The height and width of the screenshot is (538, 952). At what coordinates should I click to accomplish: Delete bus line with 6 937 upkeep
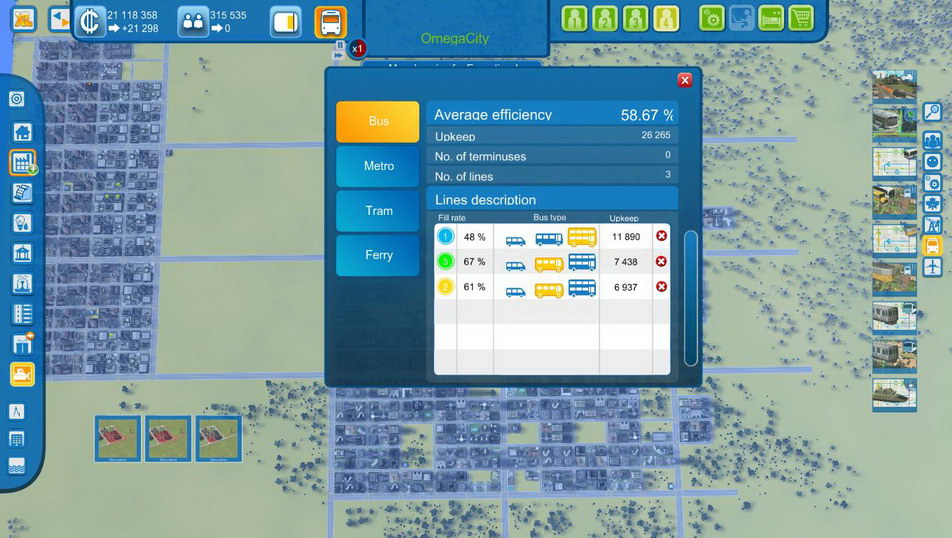[662, 286]
